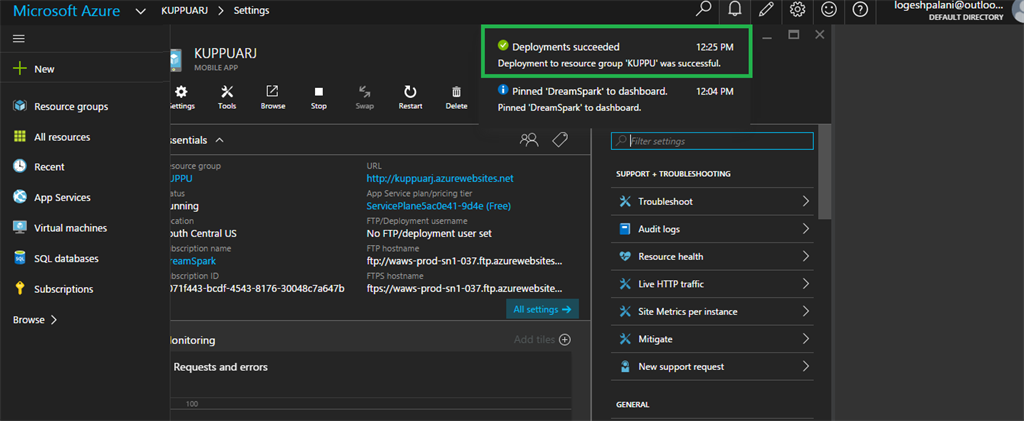This screenshot has height=421, width=1024.
Task: Select Virtual machines in sidebar
Action: 70,228
